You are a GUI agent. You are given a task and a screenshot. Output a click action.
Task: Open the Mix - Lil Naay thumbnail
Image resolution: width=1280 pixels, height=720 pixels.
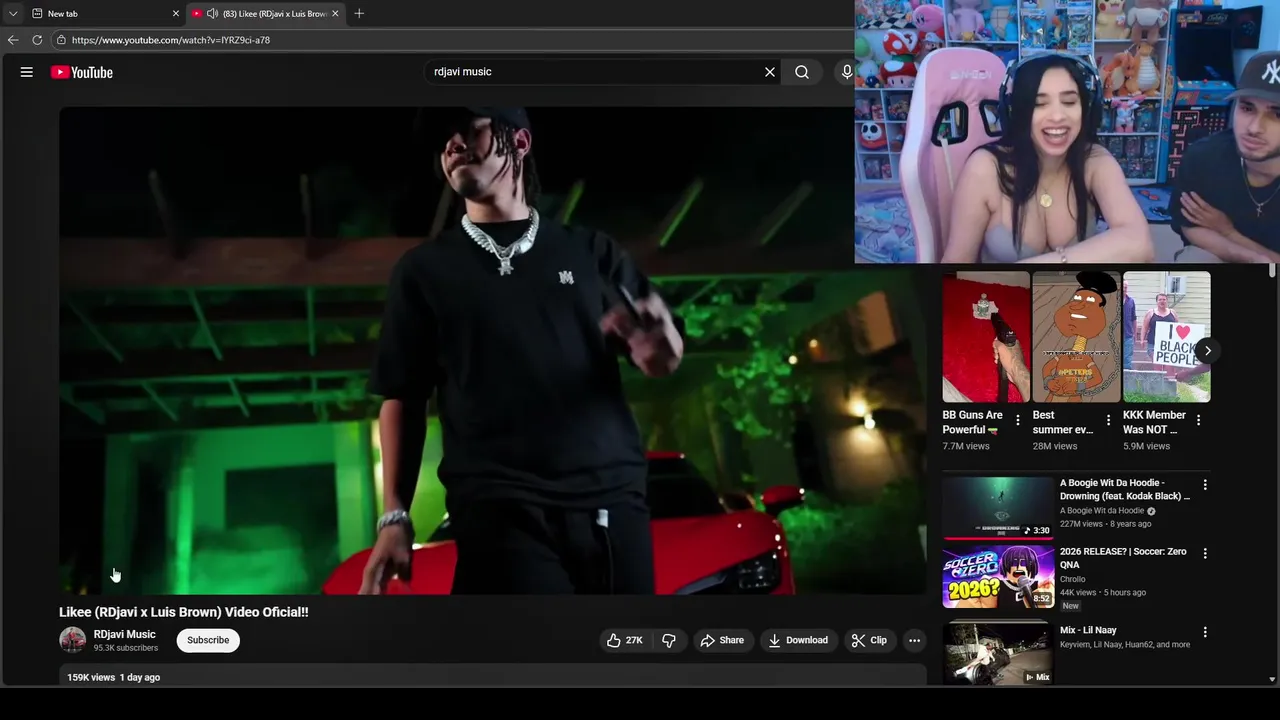998,652
